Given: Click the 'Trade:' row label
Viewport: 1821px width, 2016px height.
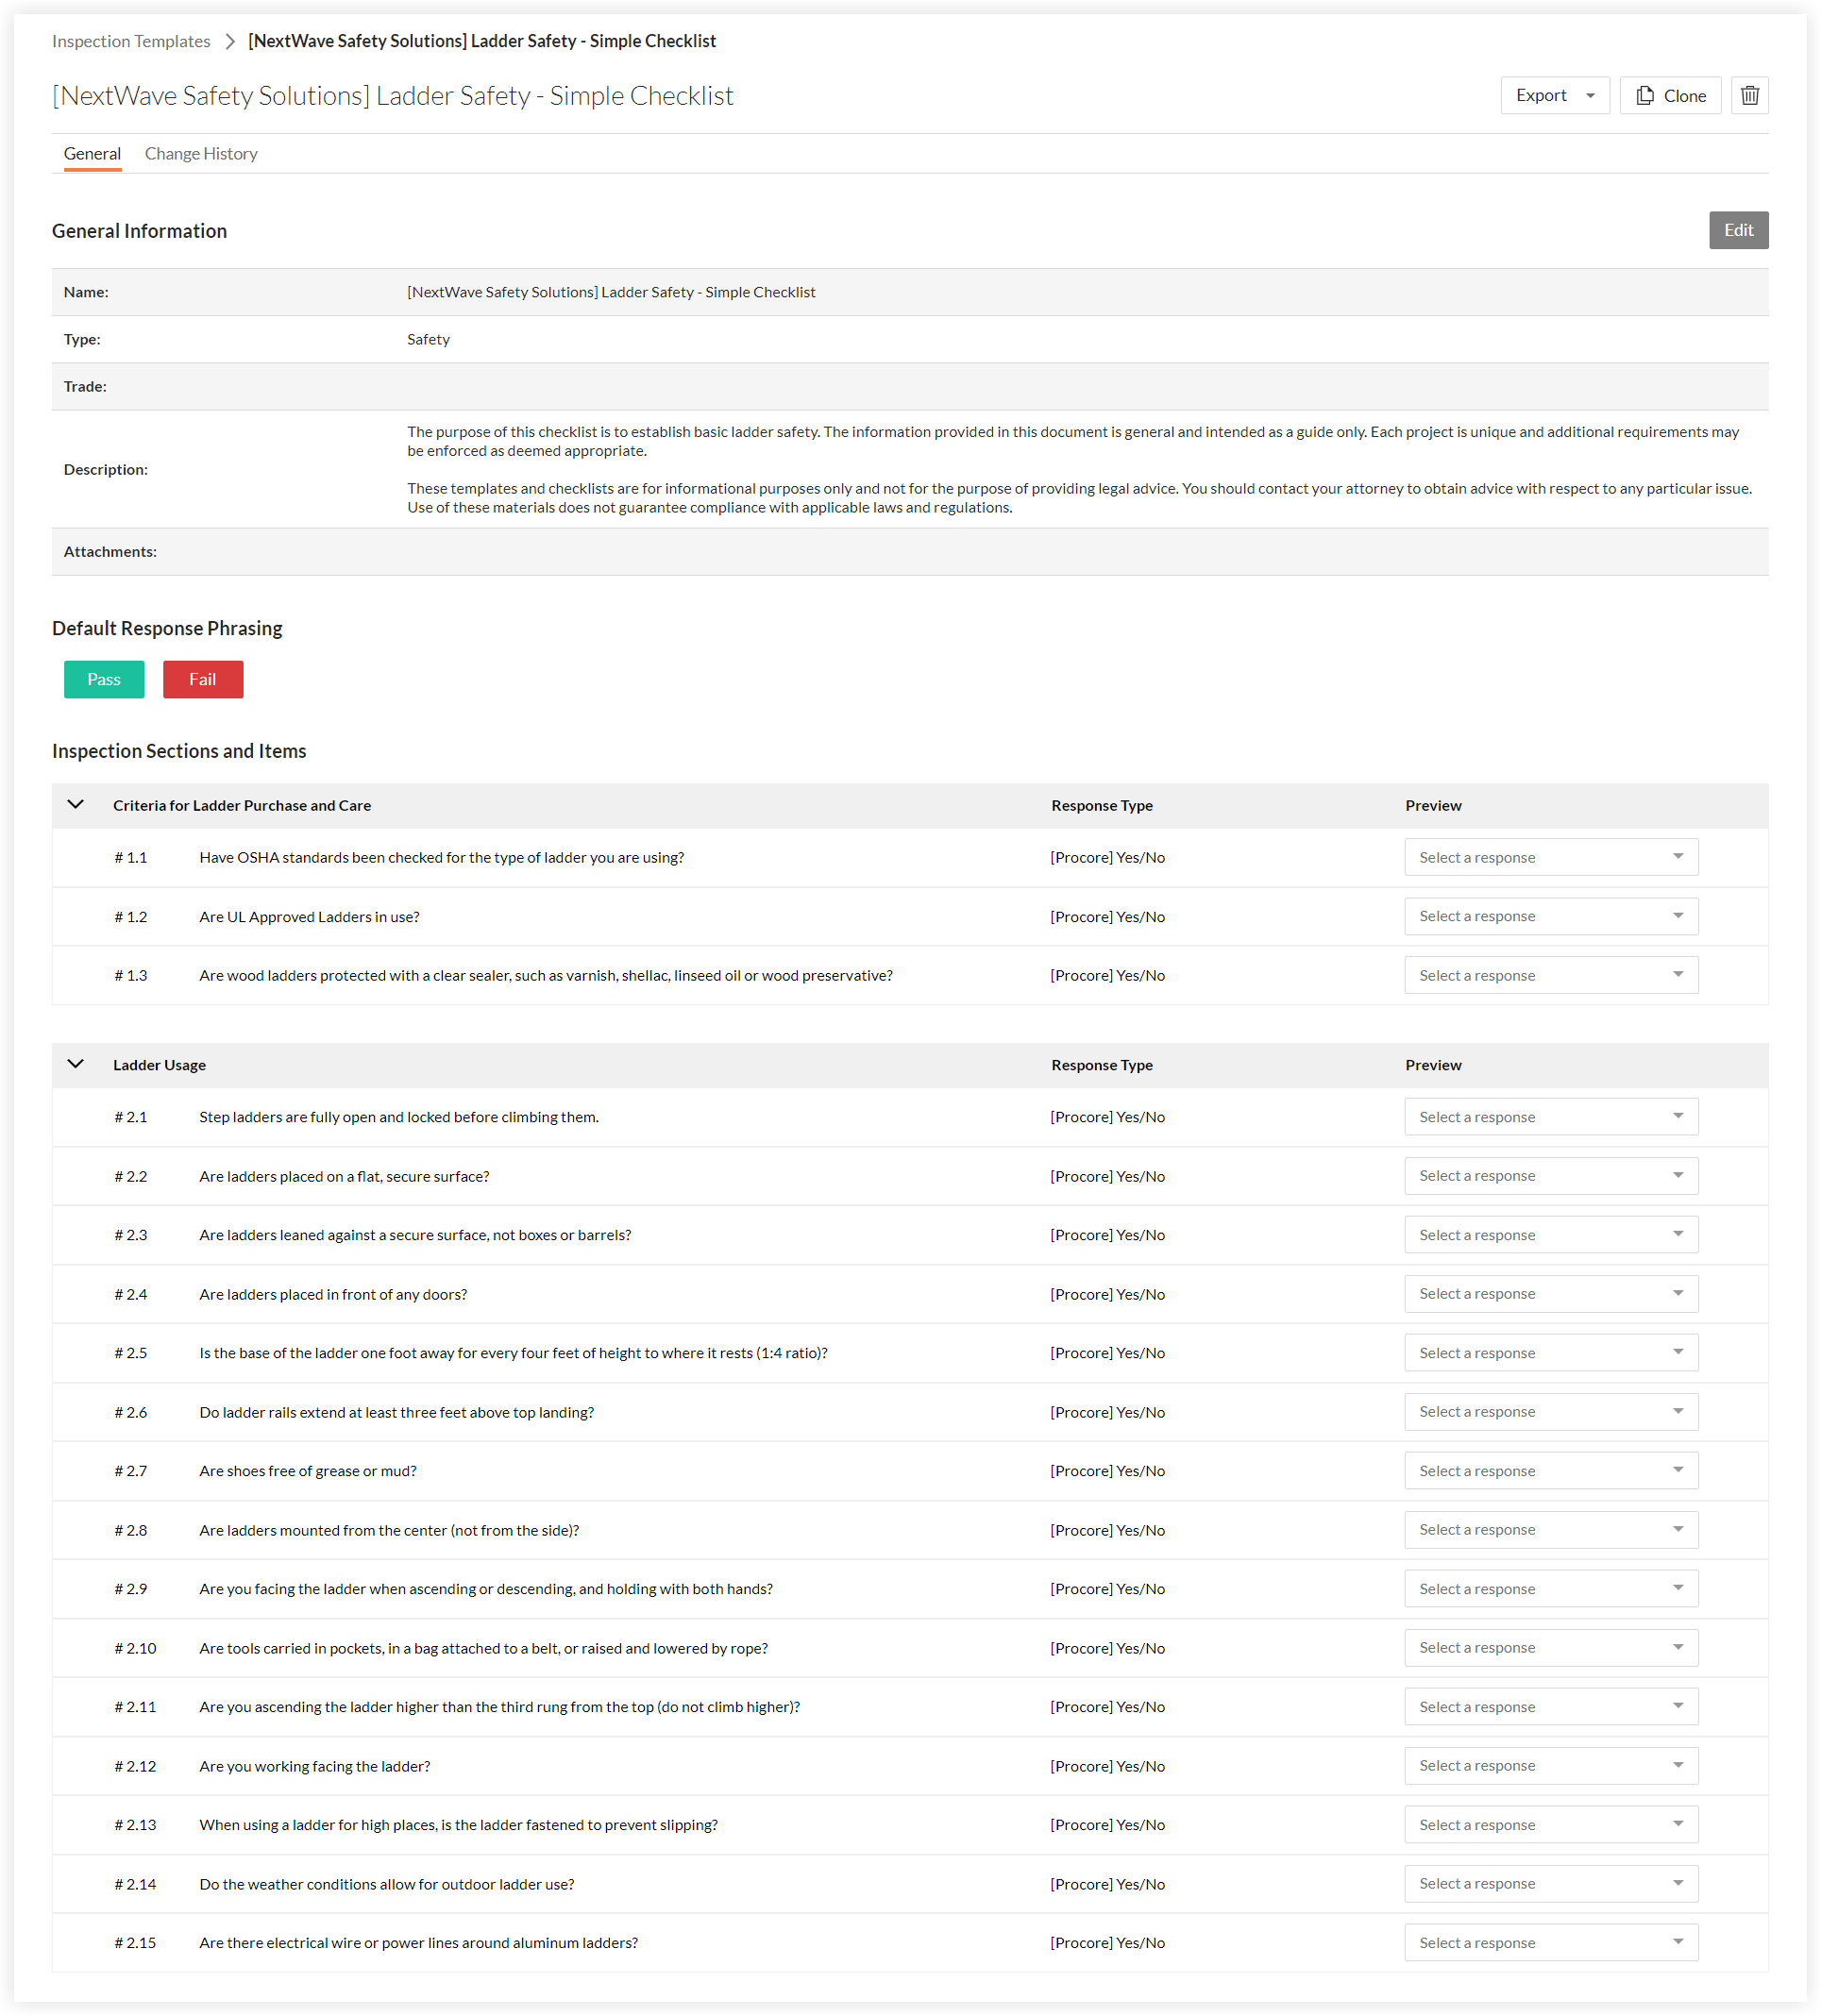Looking at the screenshot, I should coord(85,386).
